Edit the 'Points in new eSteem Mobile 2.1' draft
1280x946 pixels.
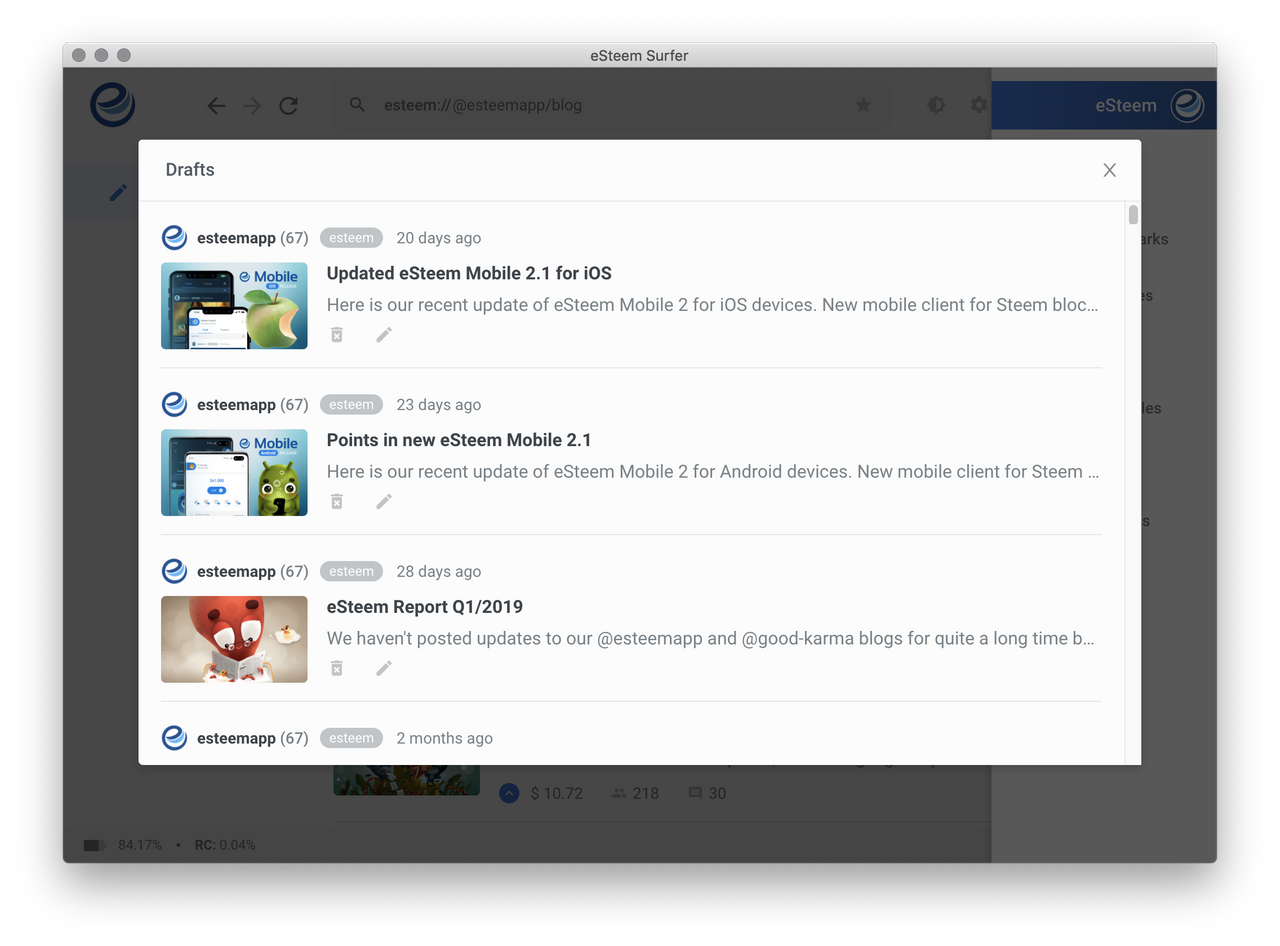click(x=384, y=502)
